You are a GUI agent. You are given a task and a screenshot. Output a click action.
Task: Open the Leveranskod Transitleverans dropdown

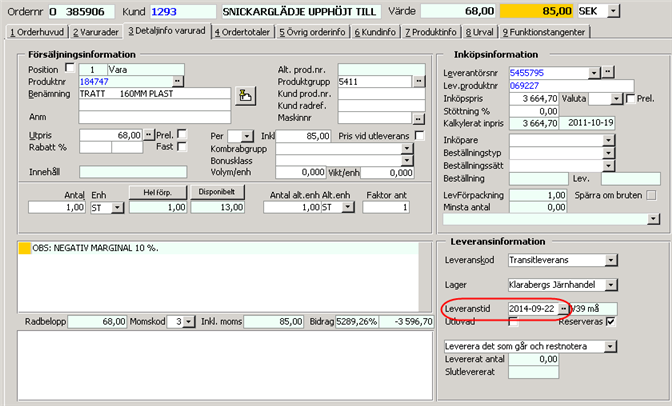[611, 260]
